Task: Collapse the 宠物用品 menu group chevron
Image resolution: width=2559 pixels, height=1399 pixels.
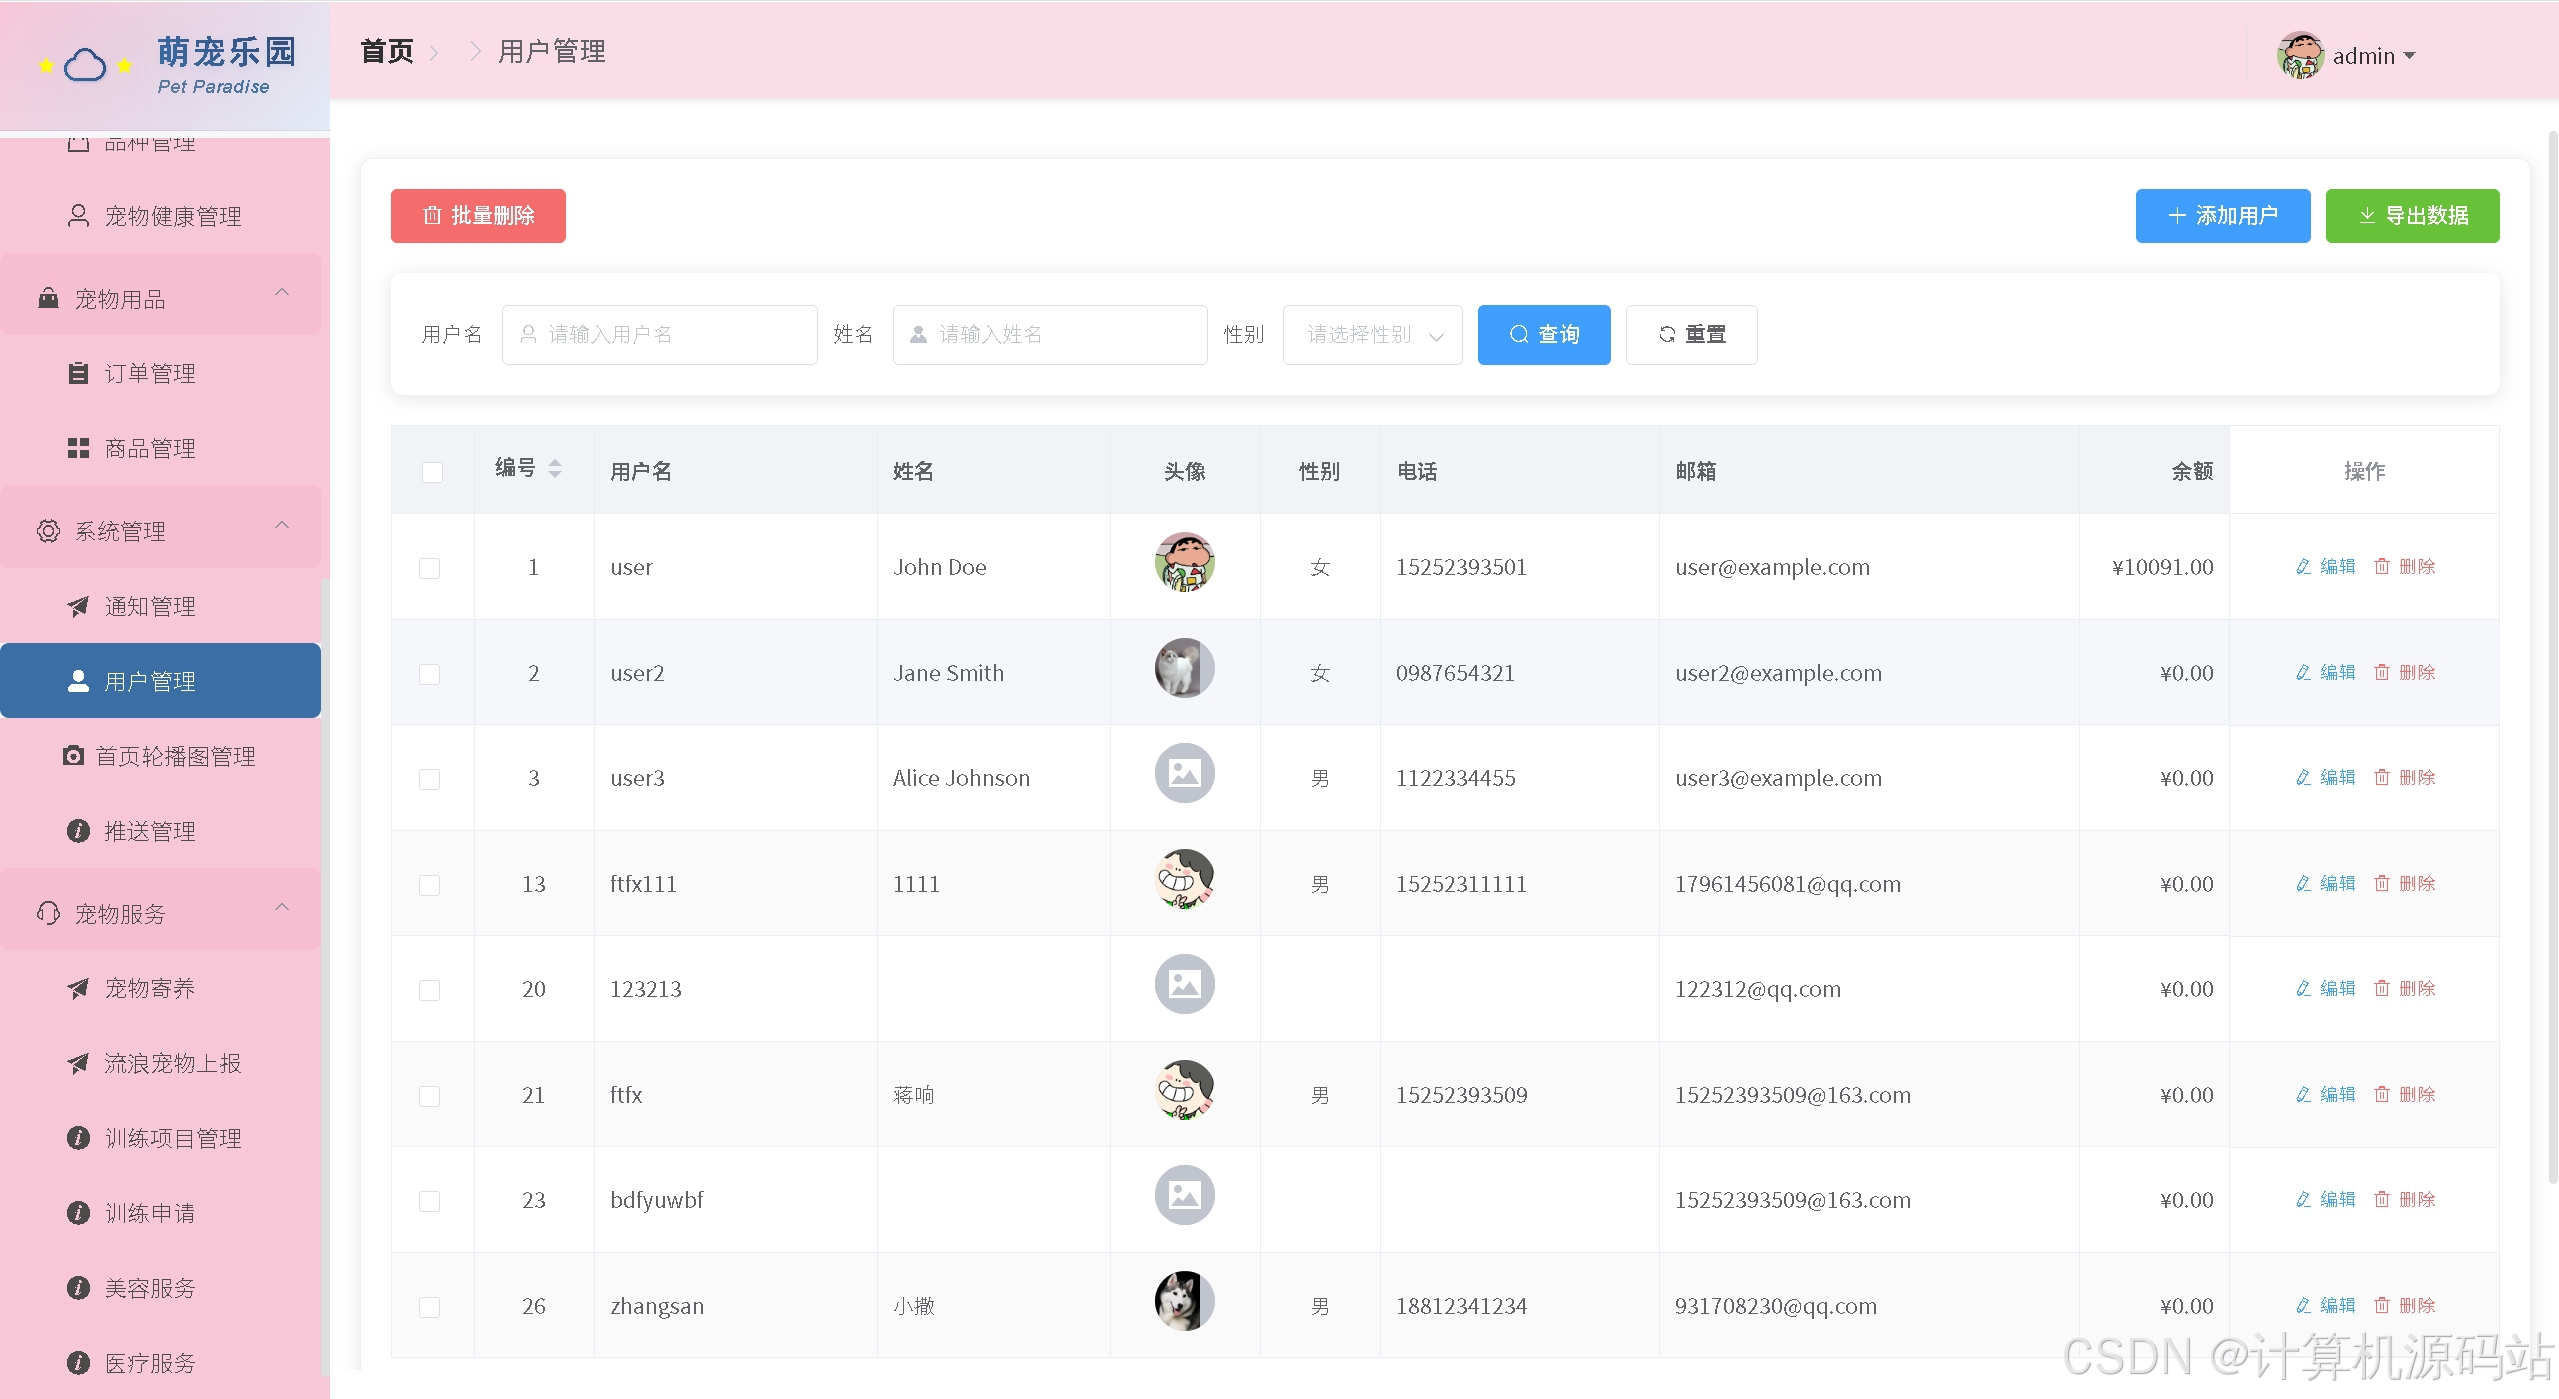Action: [x=282, y=292]
